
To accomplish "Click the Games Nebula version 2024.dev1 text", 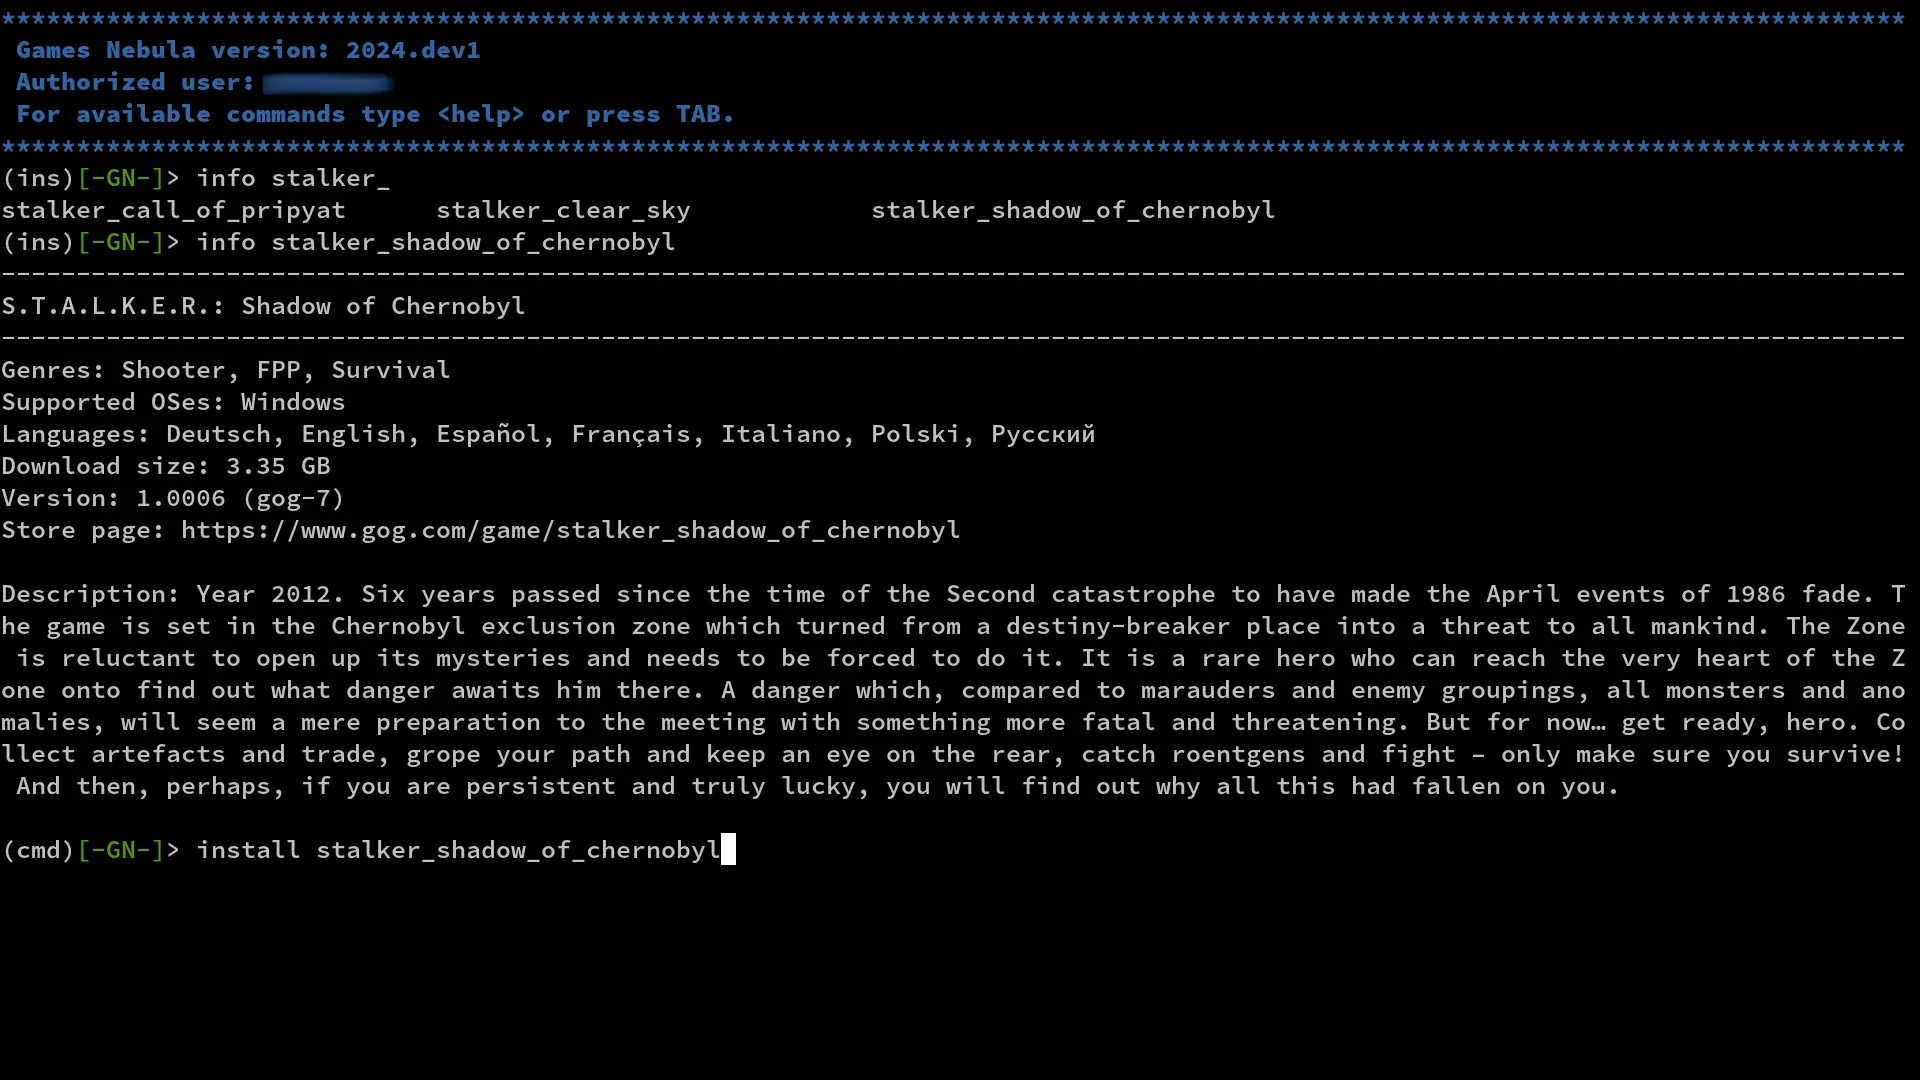I will click(248, 50).
